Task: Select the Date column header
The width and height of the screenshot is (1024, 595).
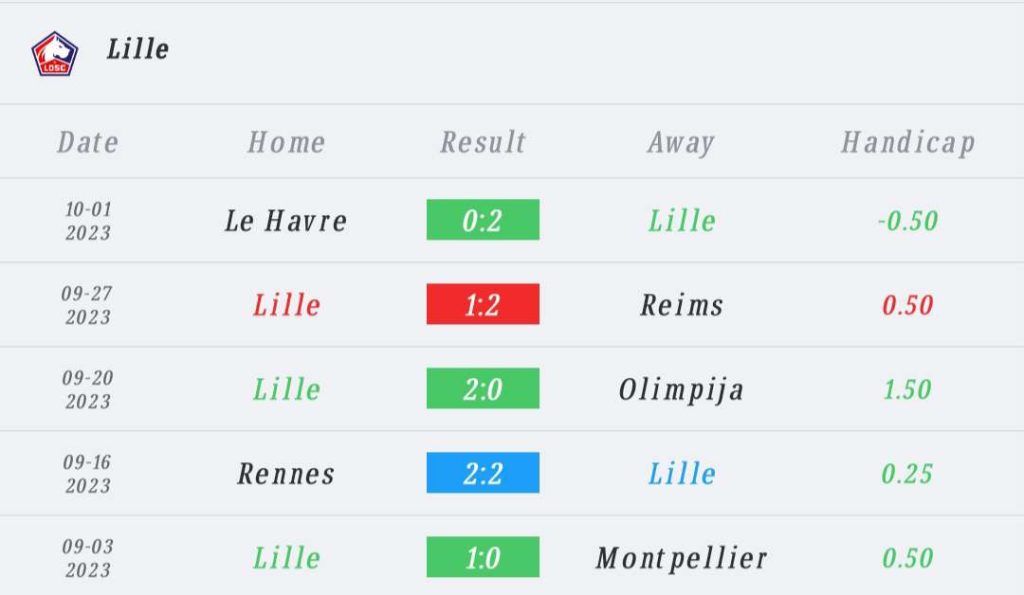Action: pyautogui.click(x=88, y=142)
